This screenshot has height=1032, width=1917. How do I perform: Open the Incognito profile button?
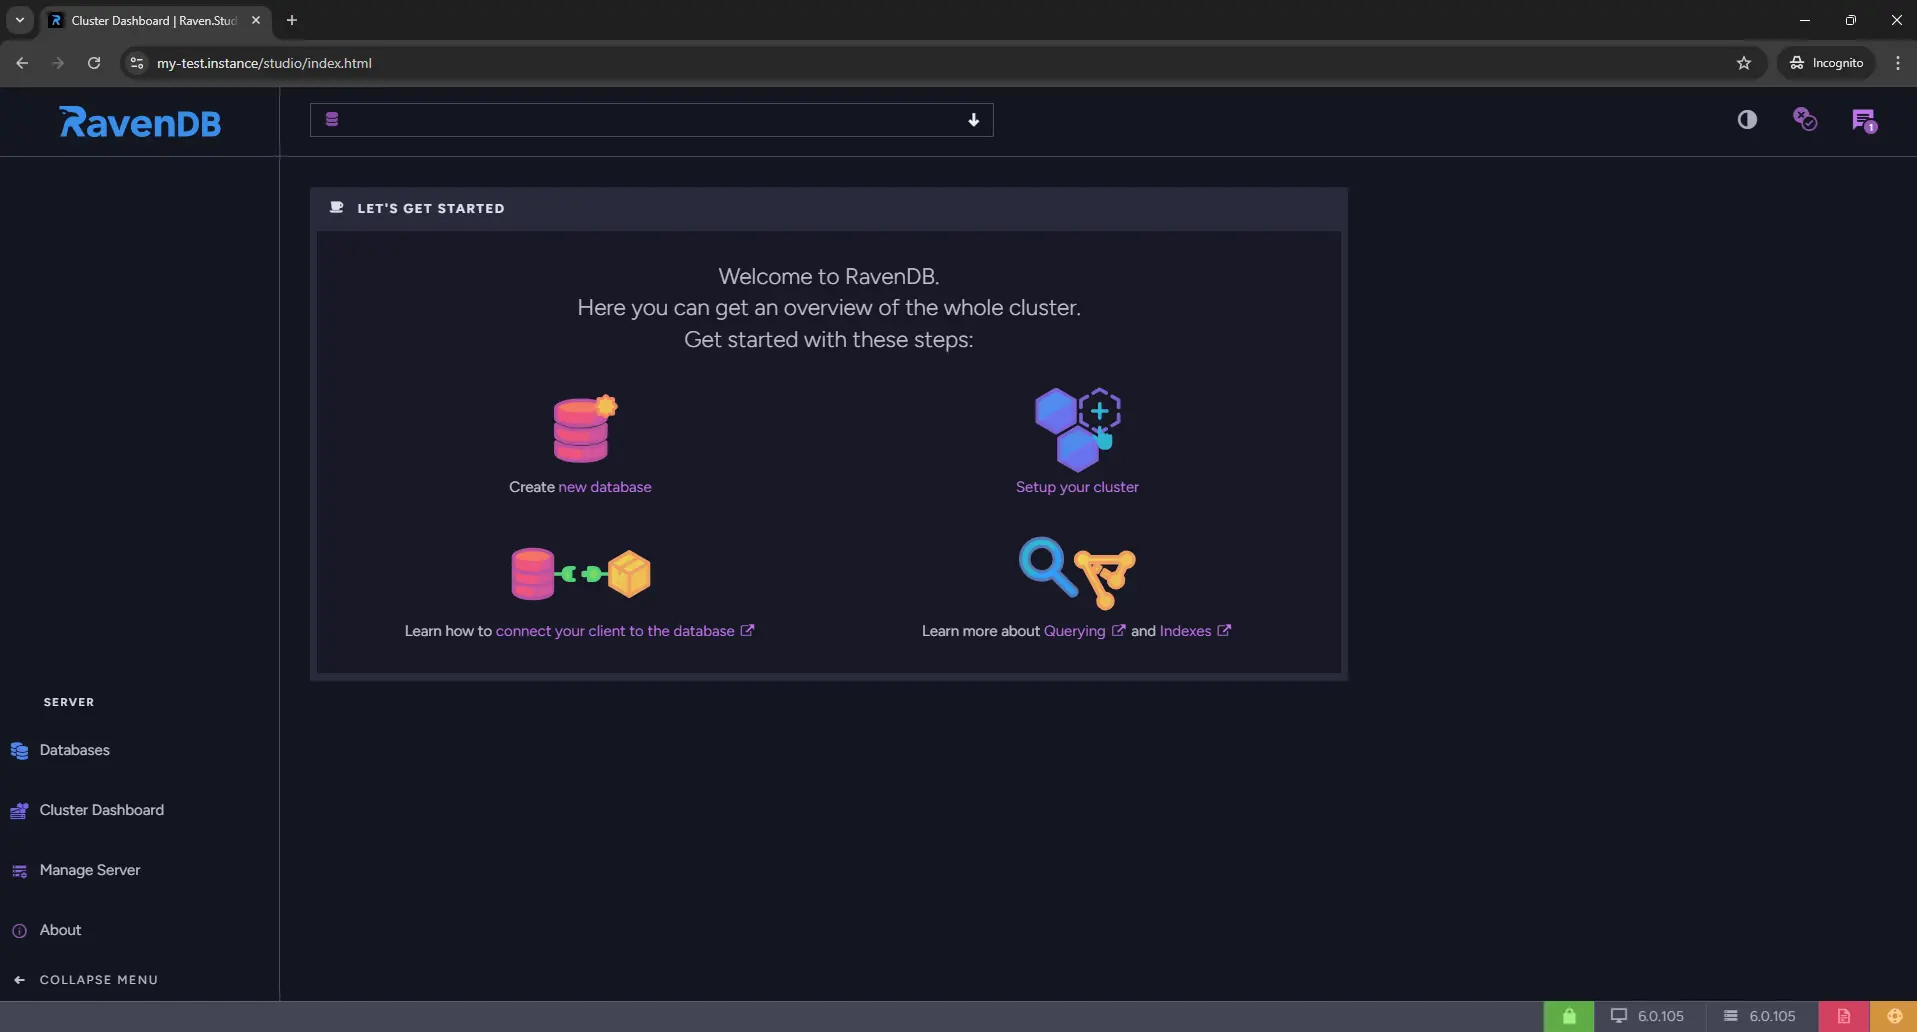pyautogui.click(x=1827, y=63)
